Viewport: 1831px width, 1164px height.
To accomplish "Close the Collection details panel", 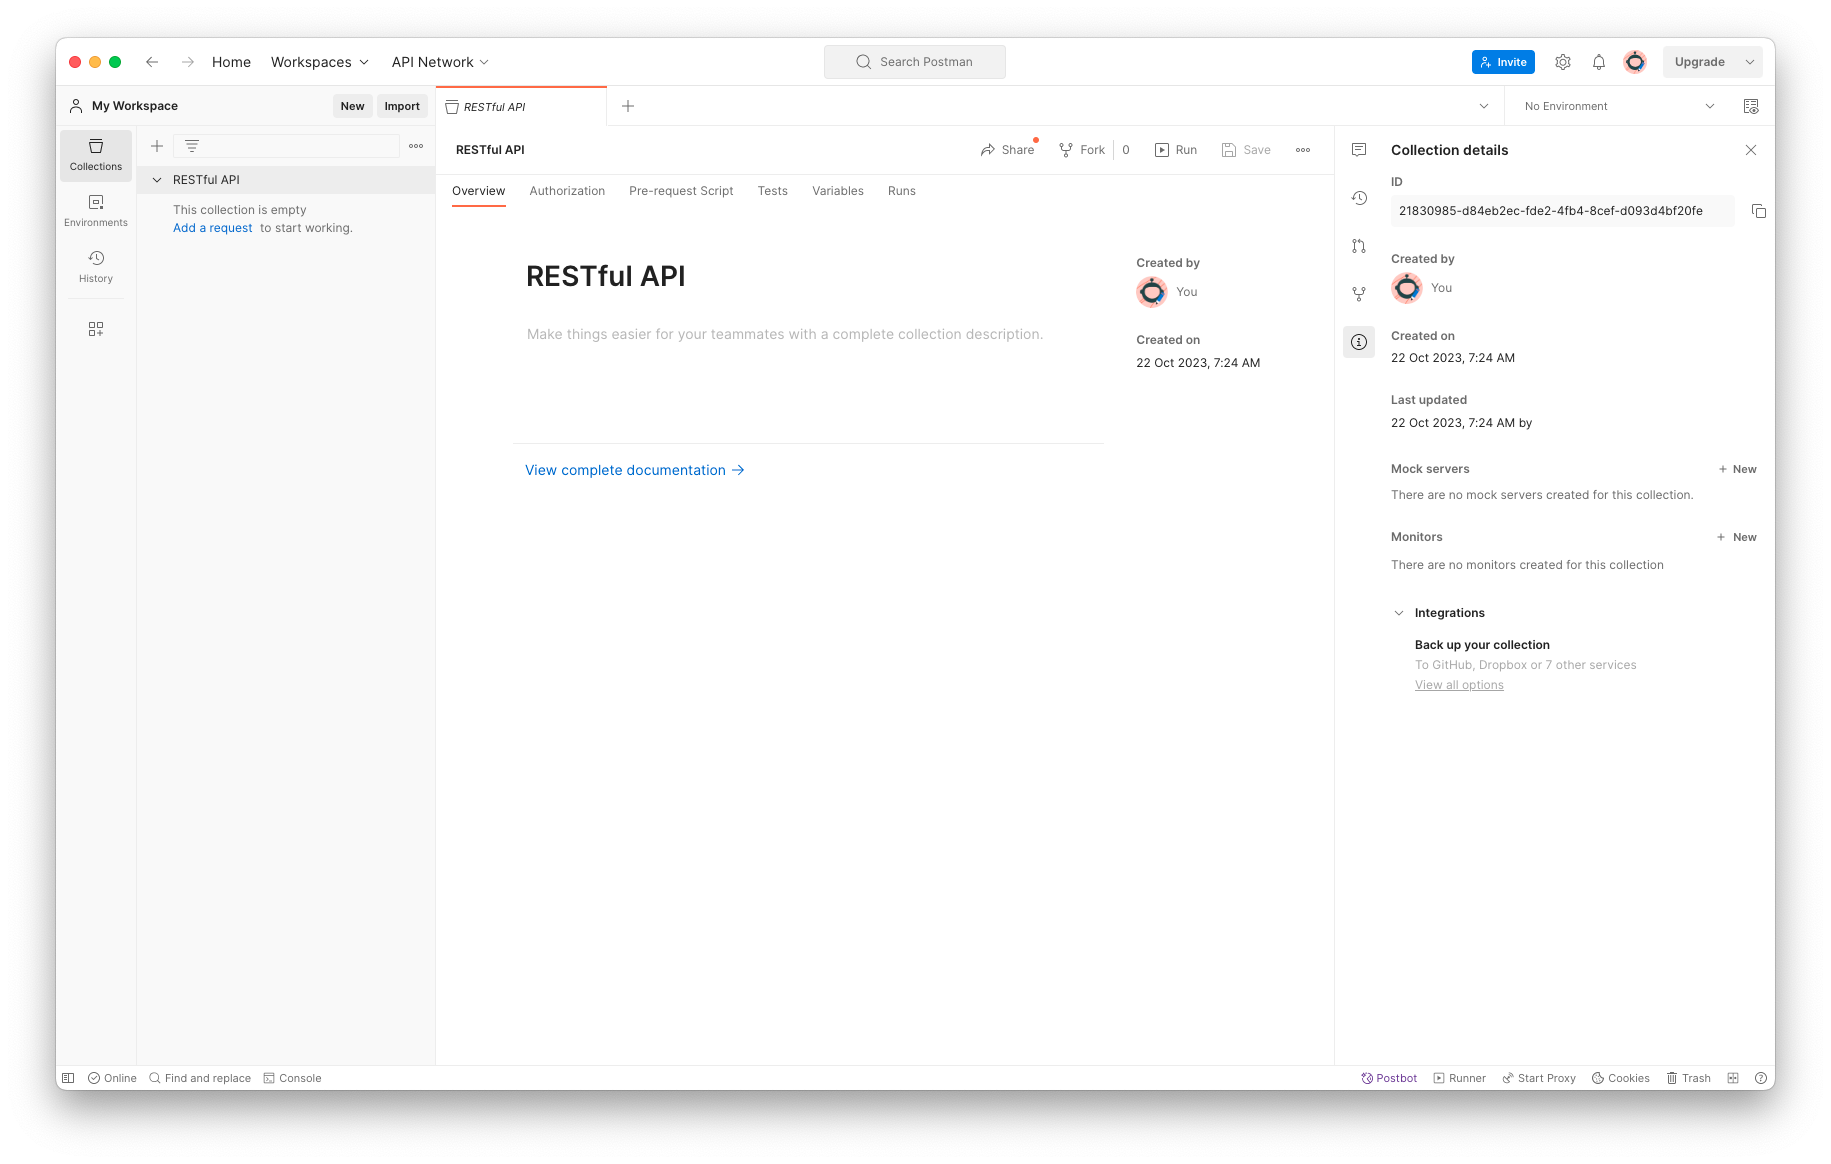I will pos(1751,150).
